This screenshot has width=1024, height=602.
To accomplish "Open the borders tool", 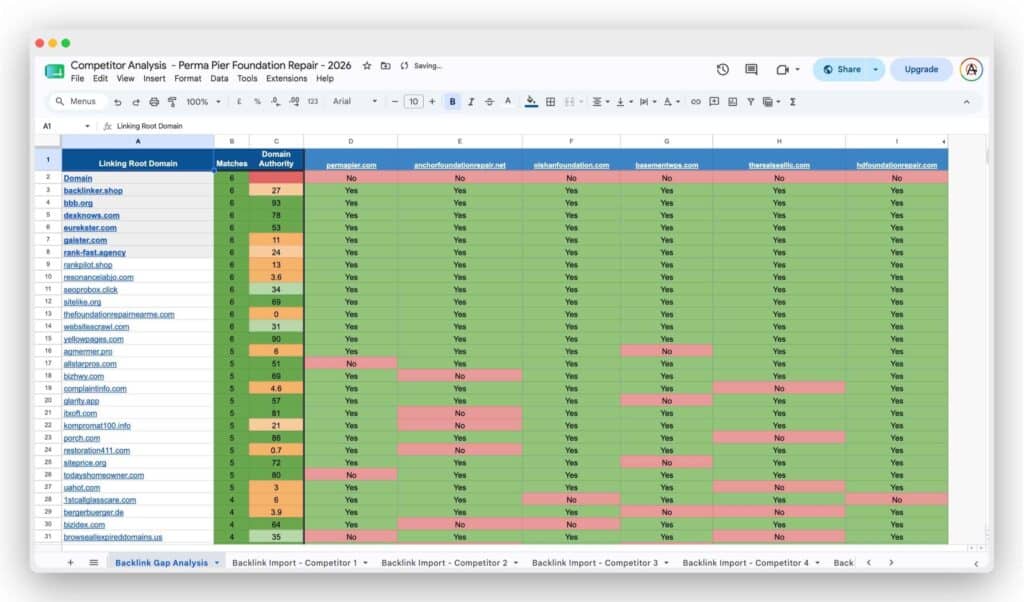I will tap(551, 102).
